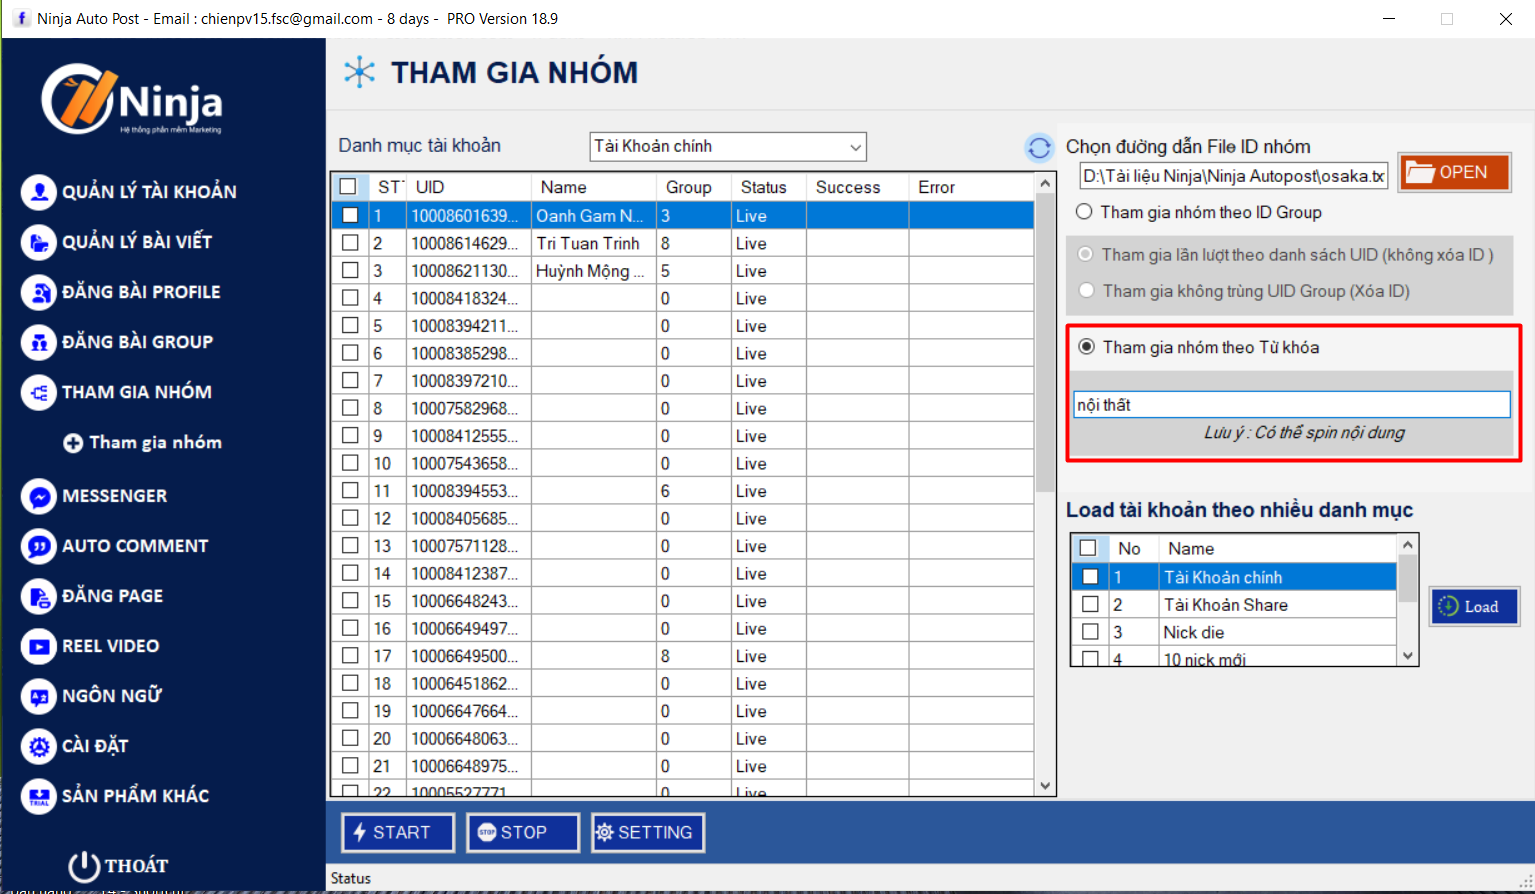This screenshot has height=894, width=1535.
Task: Open Đăng bài Group menu
Action: [137, 342]
